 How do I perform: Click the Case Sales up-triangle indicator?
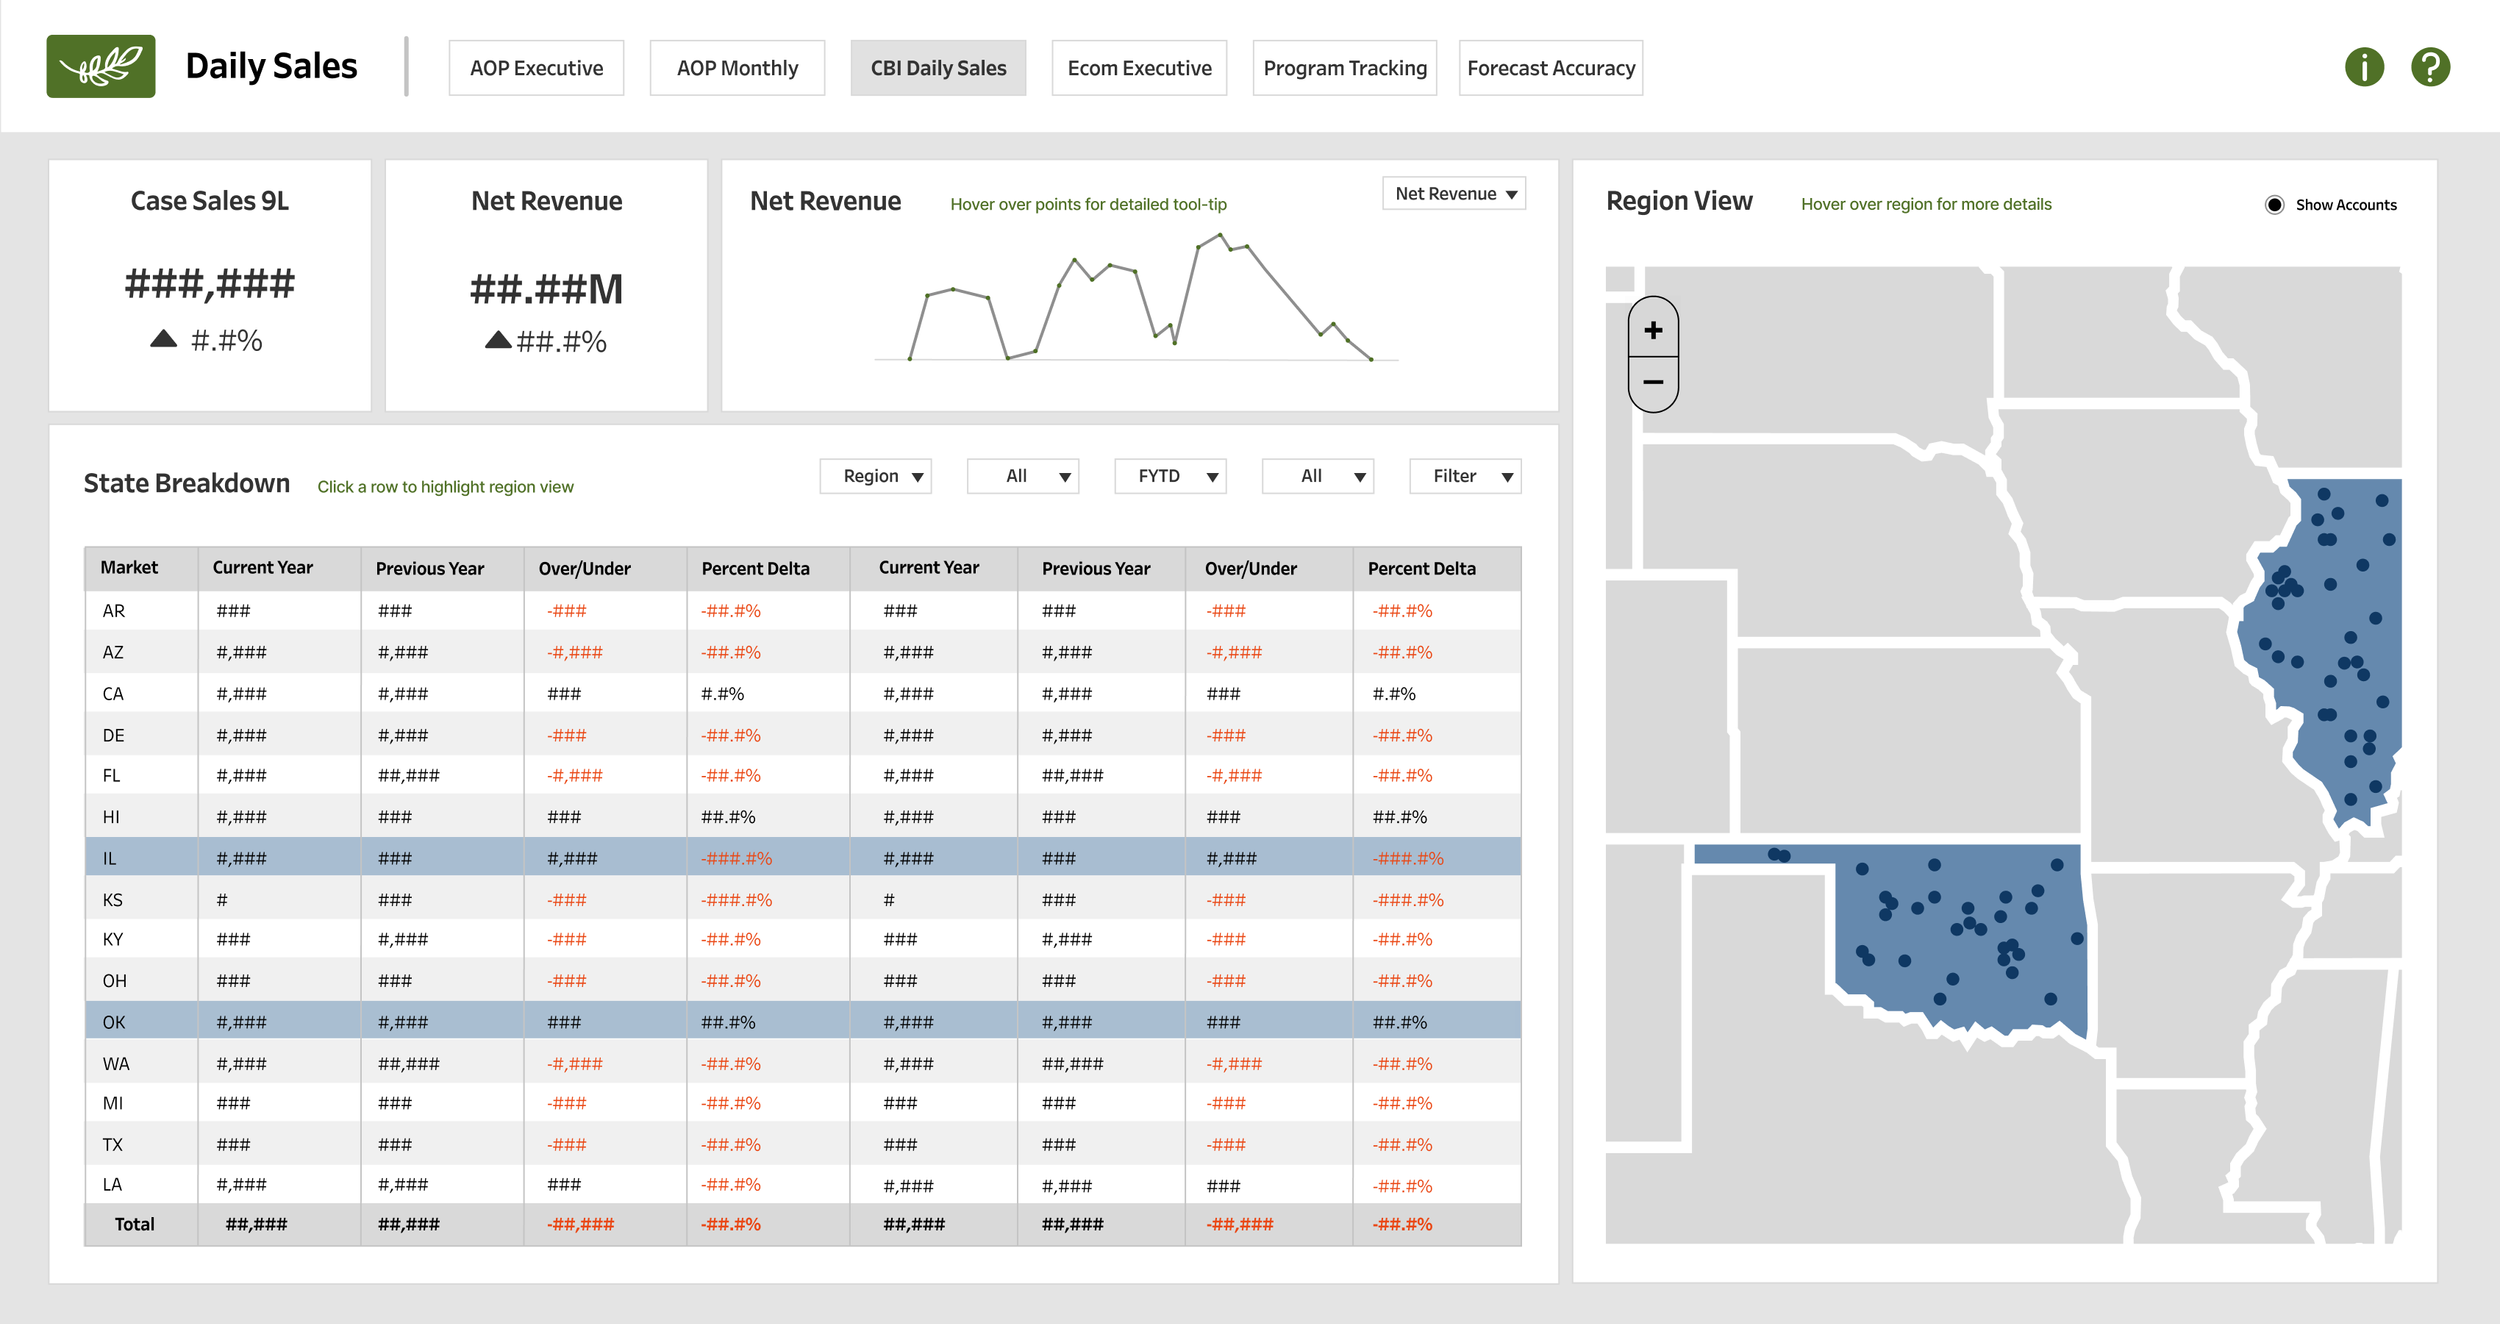pyautogui.click(x=163, y=339)
